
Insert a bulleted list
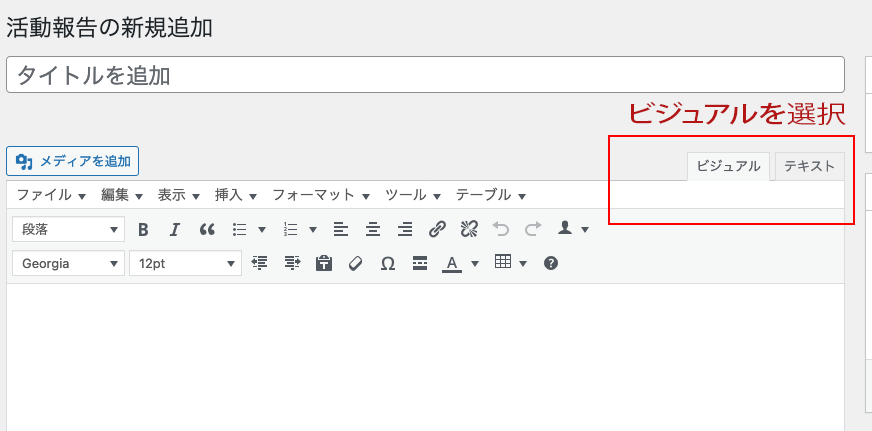(x=239, y=229)
